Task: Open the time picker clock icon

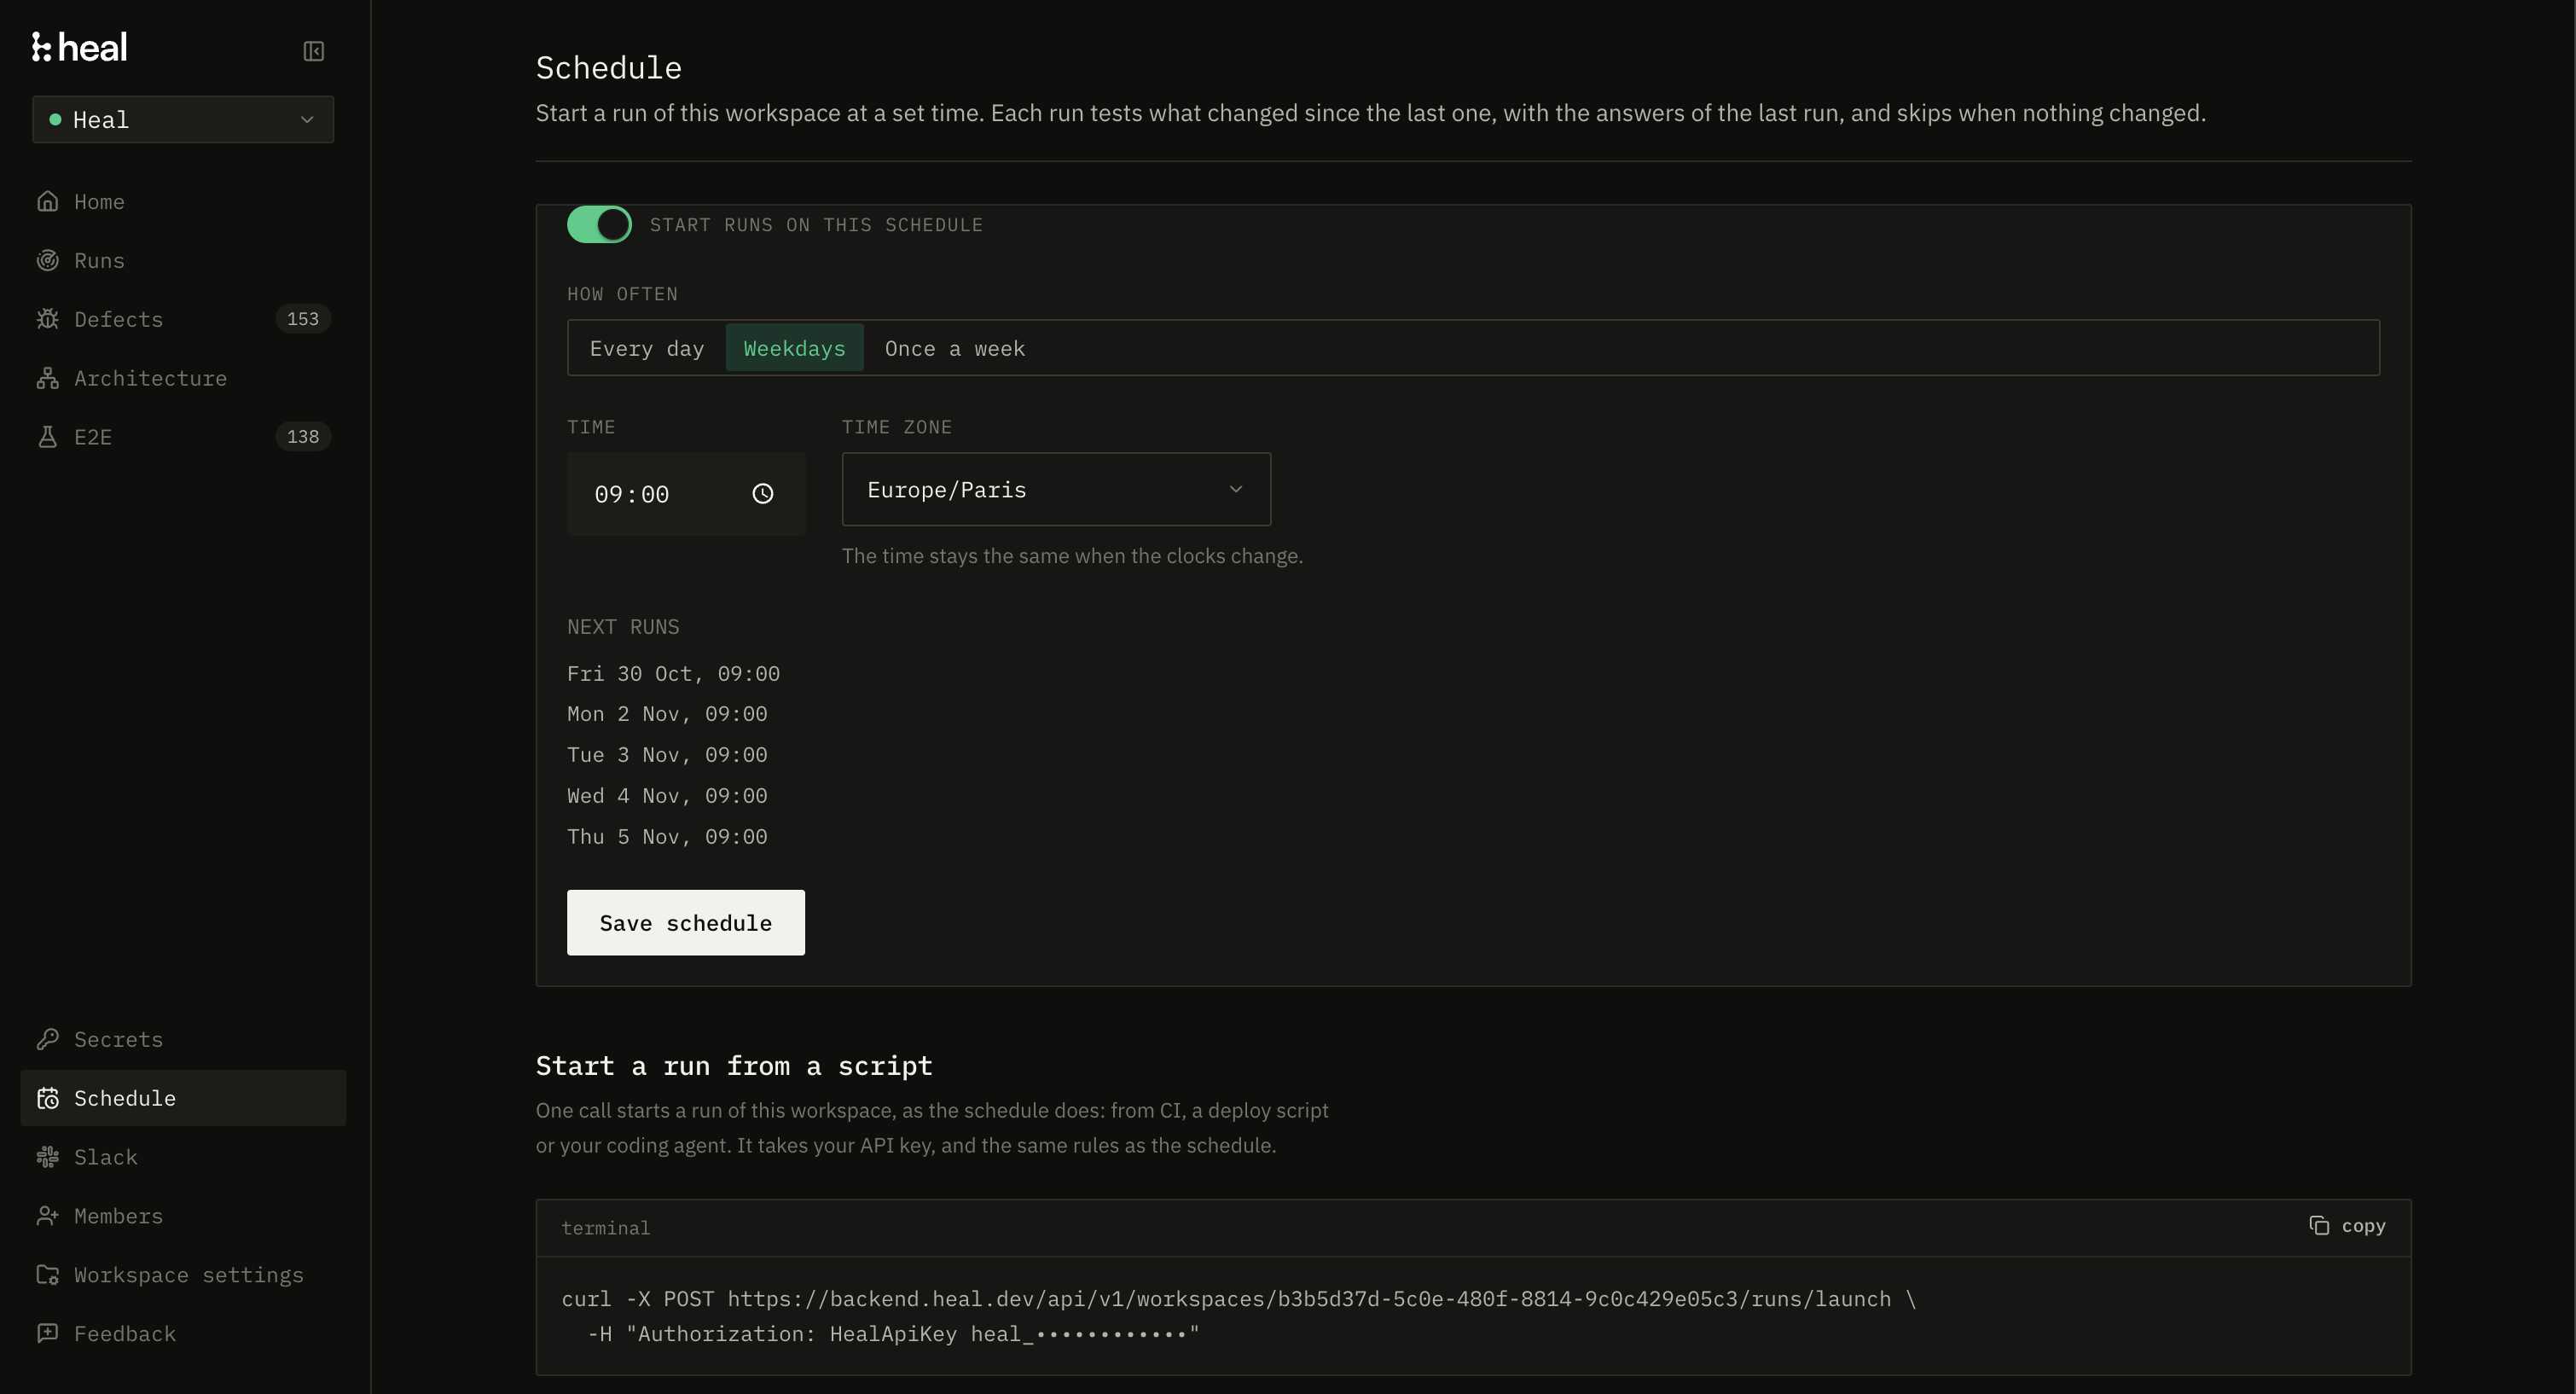Action: click(x=762, y=494)
